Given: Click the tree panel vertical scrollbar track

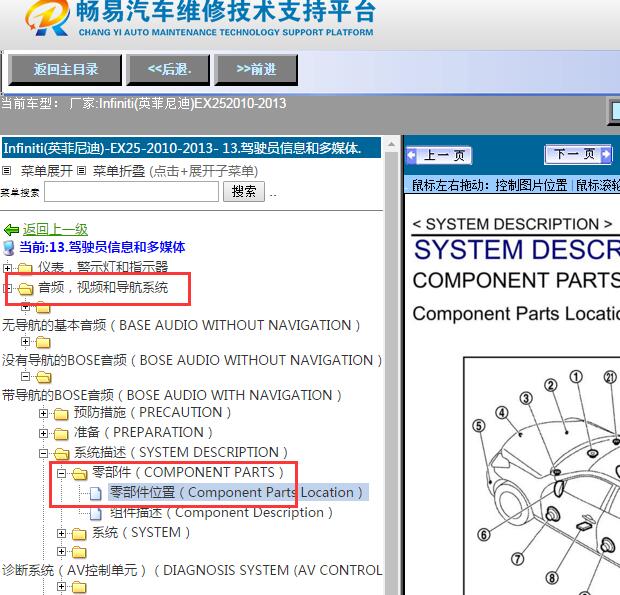Looking at the screenshot, I should tap(391, 372).
